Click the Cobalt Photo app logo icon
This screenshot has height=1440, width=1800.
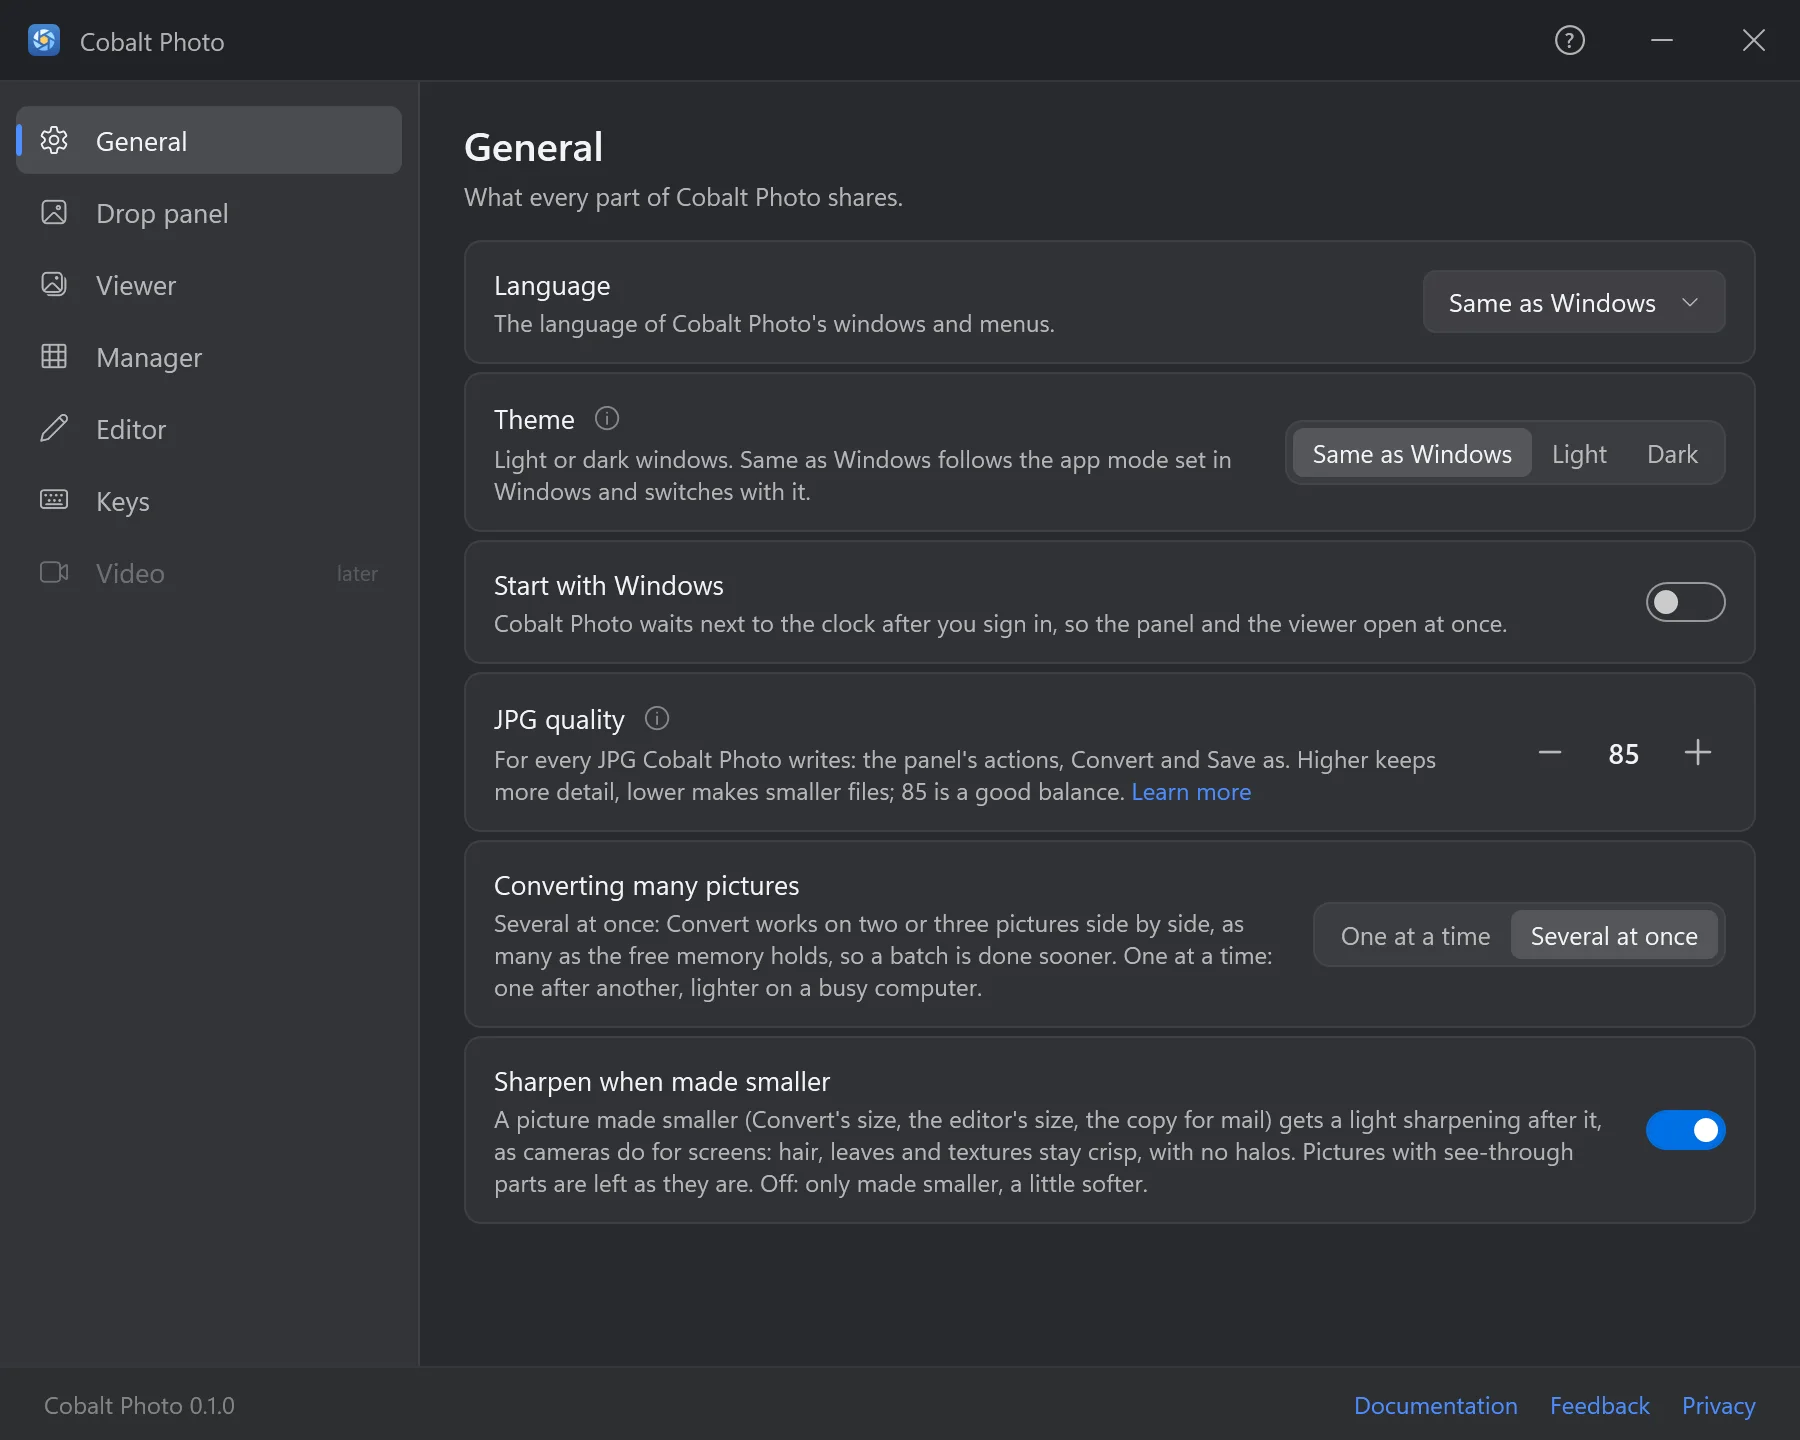pyautogui.click(x=44, y=40)
